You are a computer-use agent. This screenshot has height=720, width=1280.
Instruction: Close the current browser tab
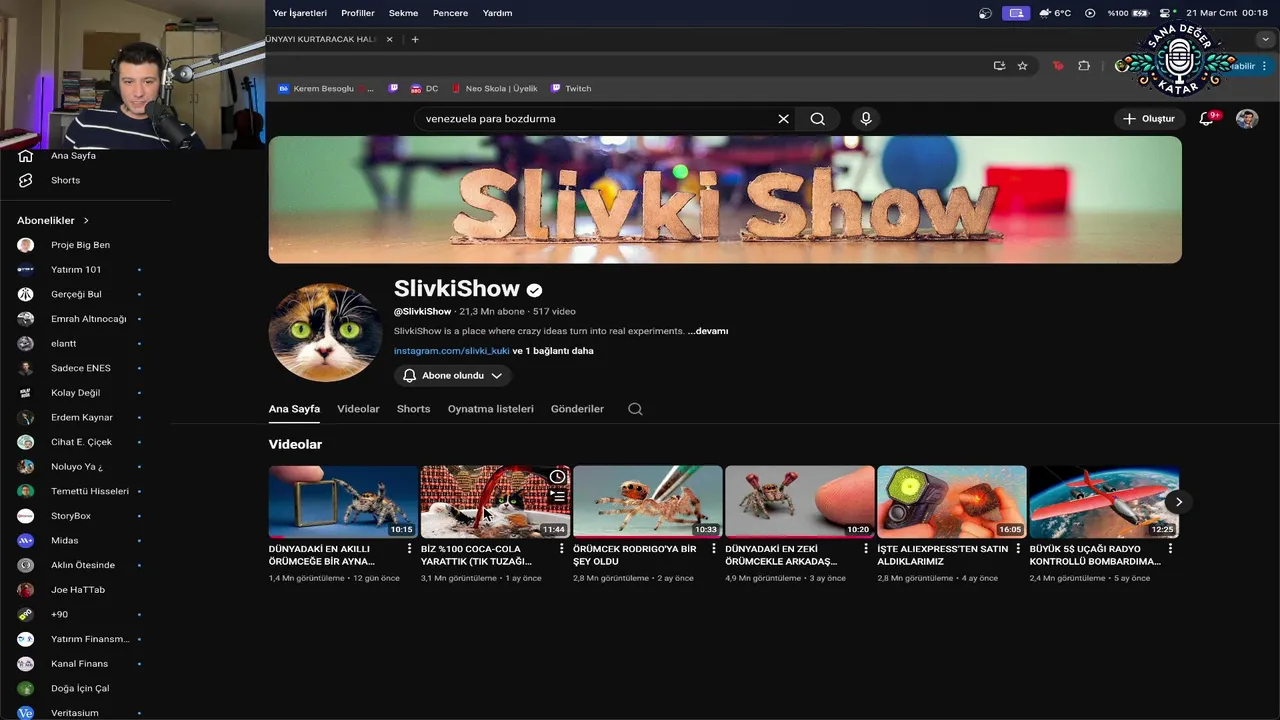(389, 39)
